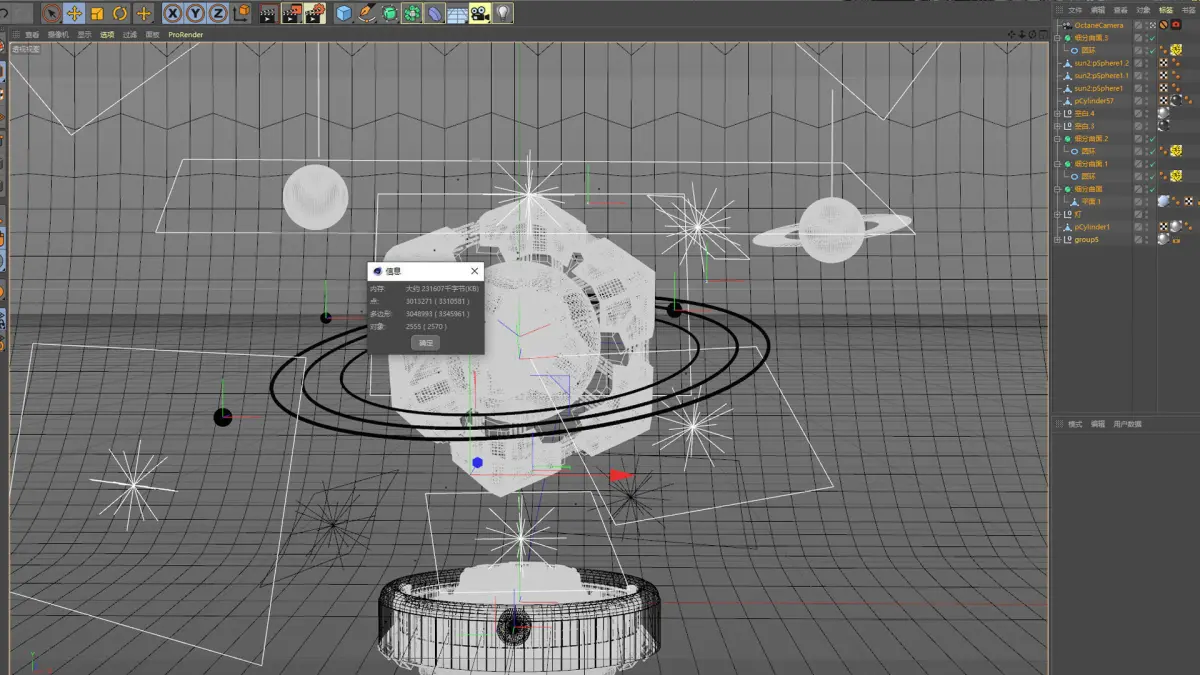Screen dimensions: 1200x675
Task: Toggle 细分曲面.1 enable checkmark
Action: (1152, 164)
